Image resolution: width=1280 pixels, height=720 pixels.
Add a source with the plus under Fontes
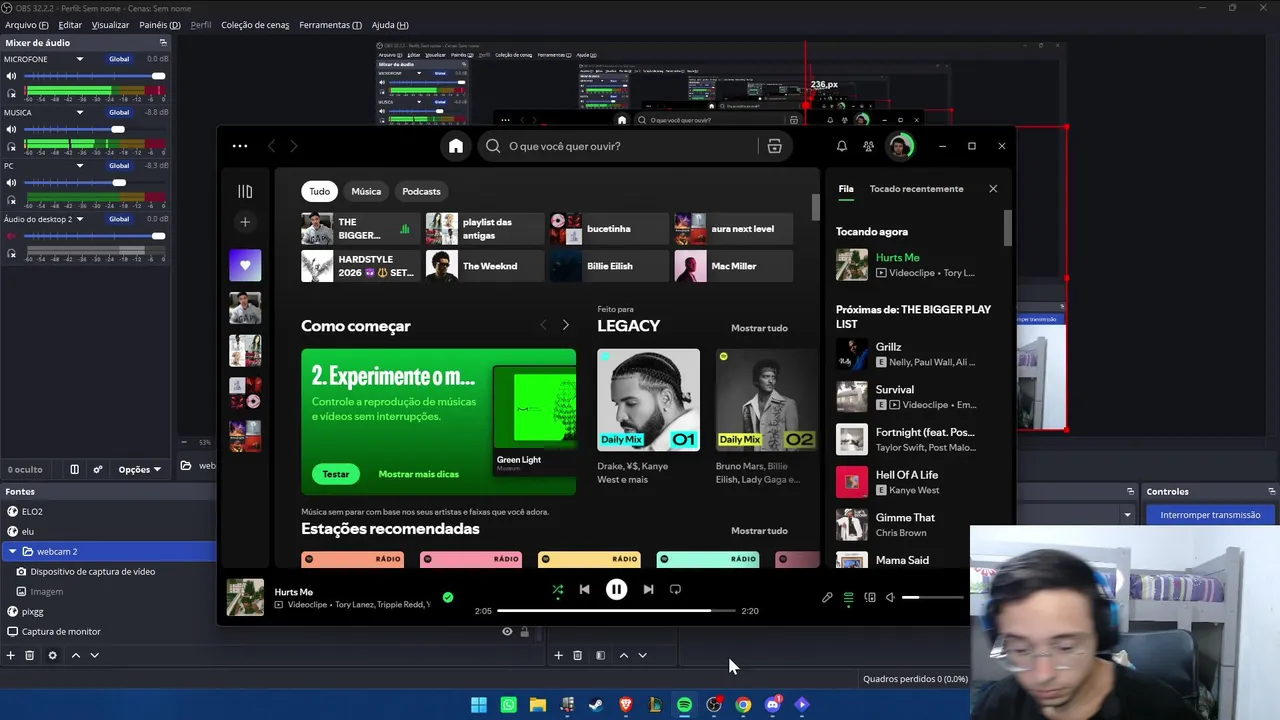tap(11, 655)
